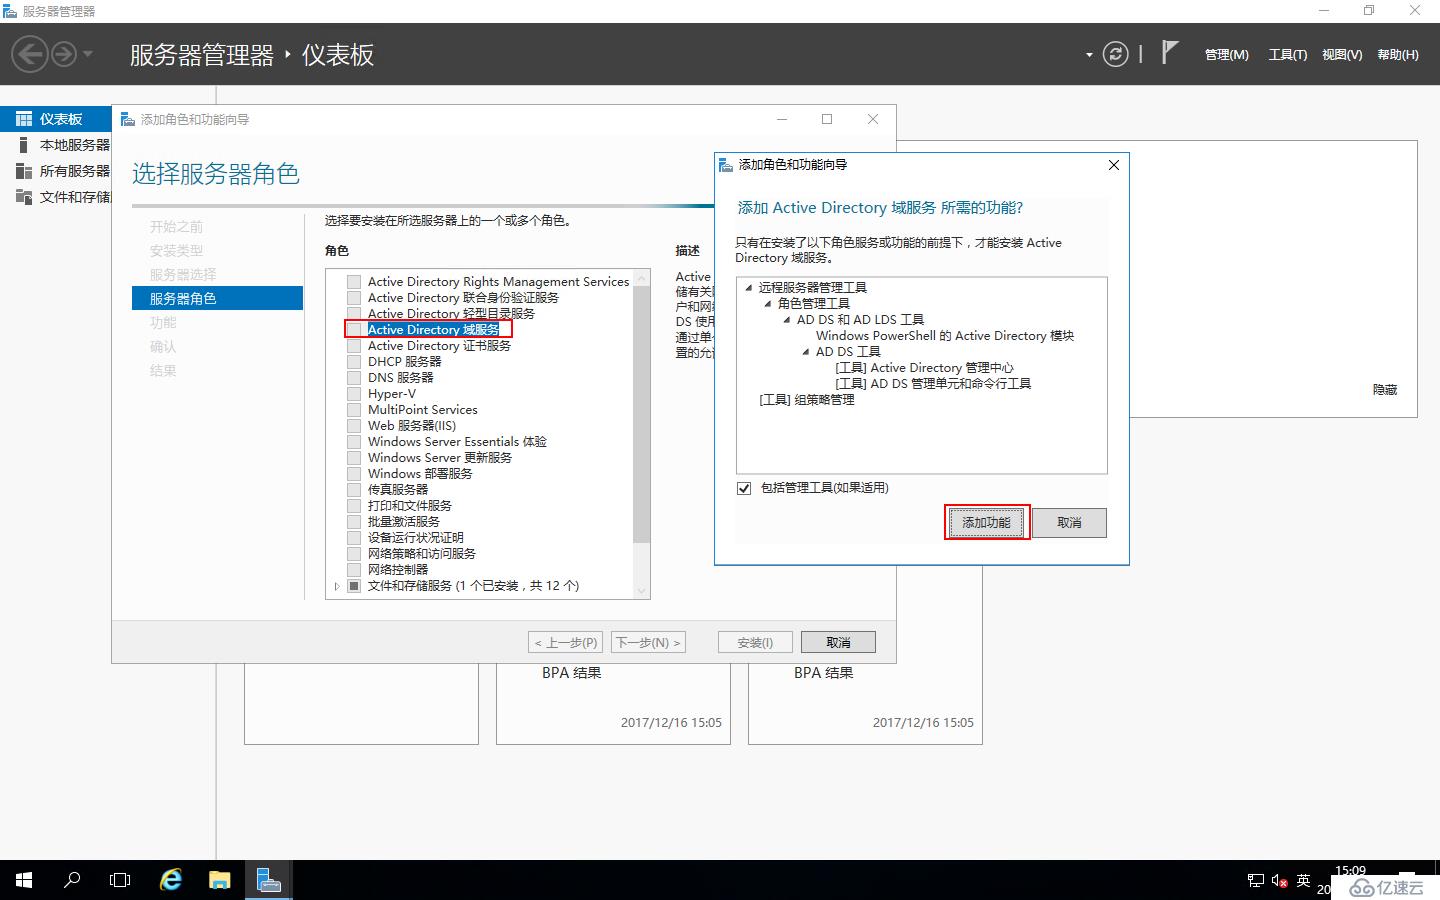Open the 管理(M) menu
The width and height of the screenshot is (1440, 900).
[x=1226, y=55]
